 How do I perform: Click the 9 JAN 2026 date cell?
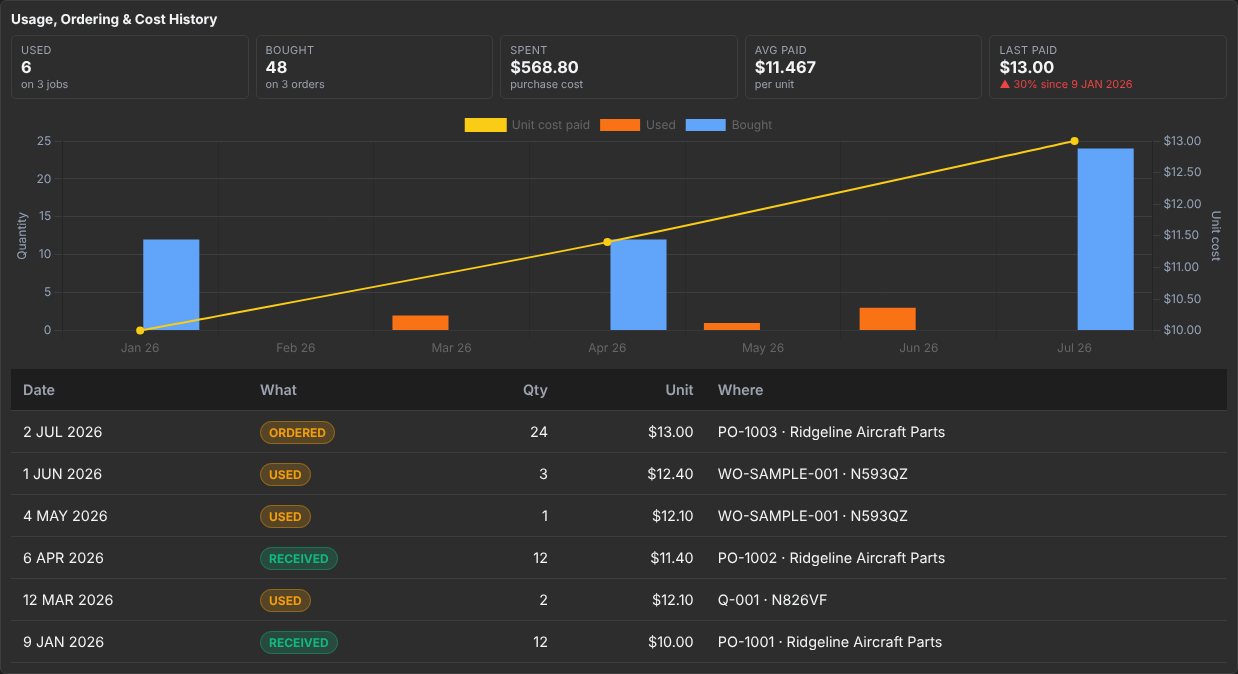[63, 642]
